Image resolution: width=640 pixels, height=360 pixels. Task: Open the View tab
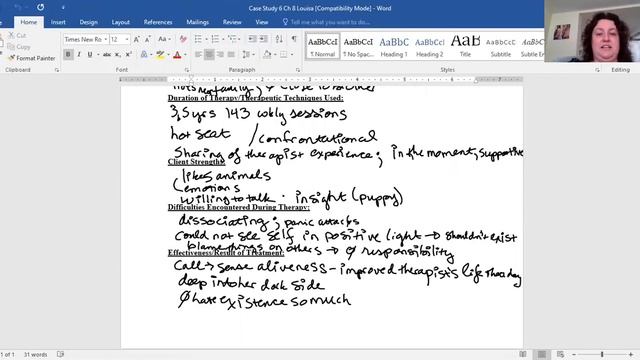coord(262,22)
